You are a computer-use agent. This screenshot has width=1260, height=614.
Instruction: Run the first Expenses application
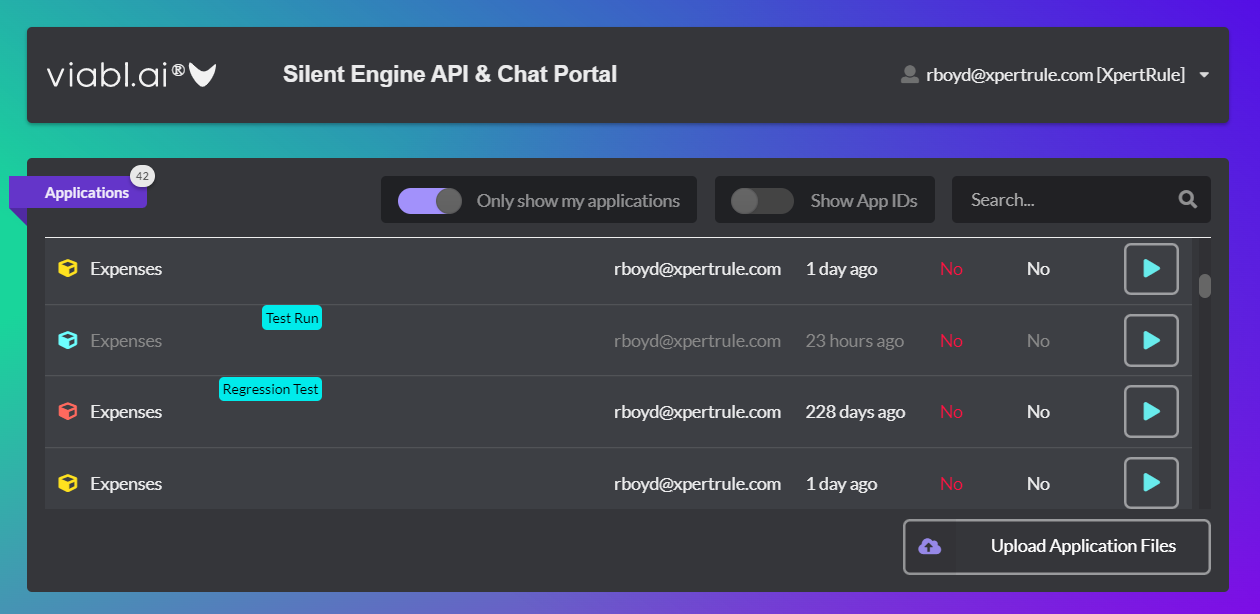click(1151, 268)
